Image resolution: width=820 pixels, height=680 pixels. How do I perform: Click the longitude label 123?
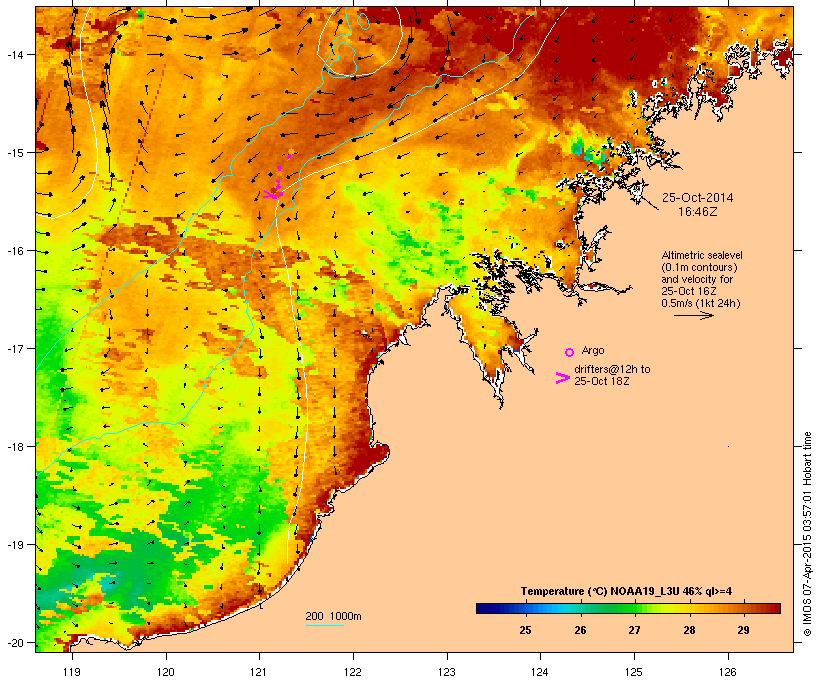[447, 672]
